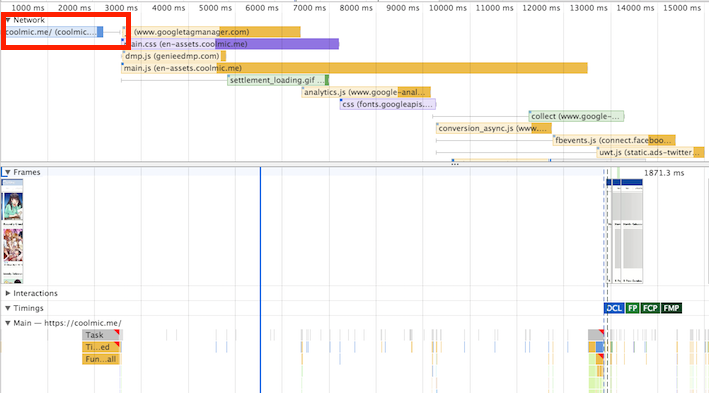Select the Fun...all function call block
709x393 pixels.
[x=101, y=359]
